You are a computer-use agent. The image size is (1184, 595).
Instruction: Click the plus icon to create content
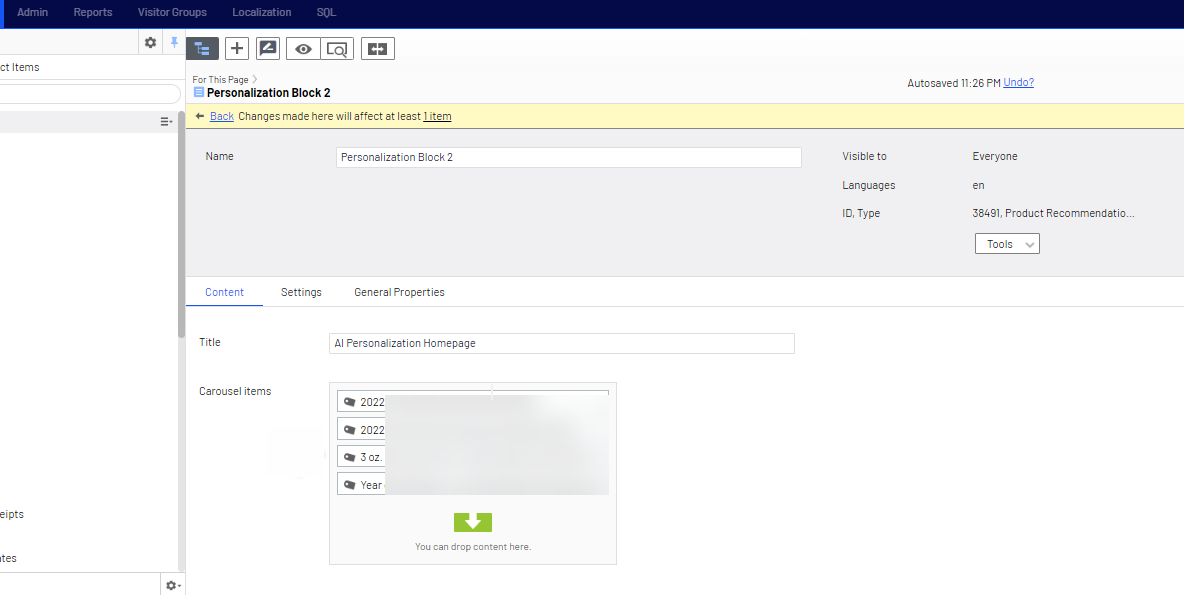tap(236, 48)
